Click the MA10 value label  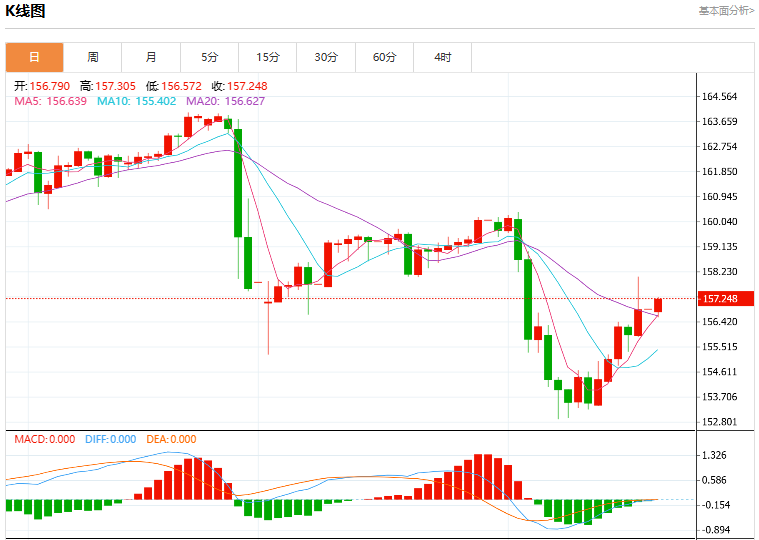pyautogui.click(x=137, y=101)
